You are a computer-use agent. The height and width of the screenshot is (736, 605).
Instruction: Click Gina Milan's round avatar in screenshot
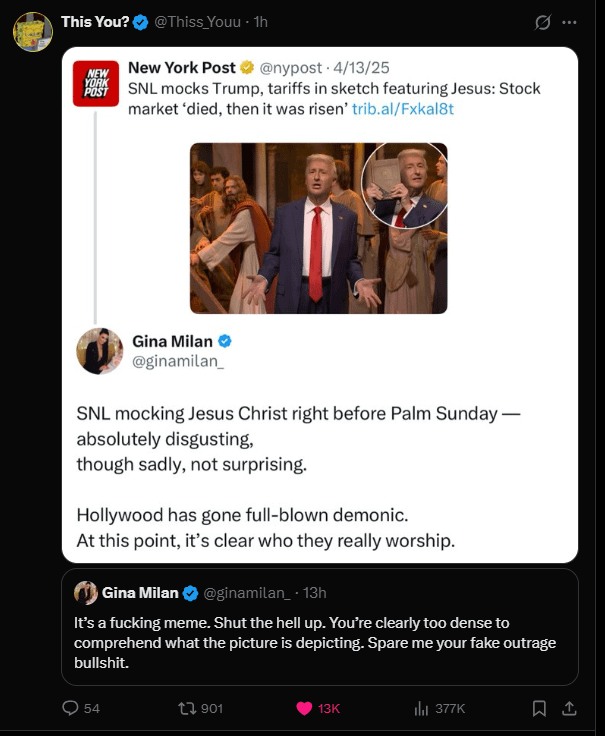(x=100, y=351)
